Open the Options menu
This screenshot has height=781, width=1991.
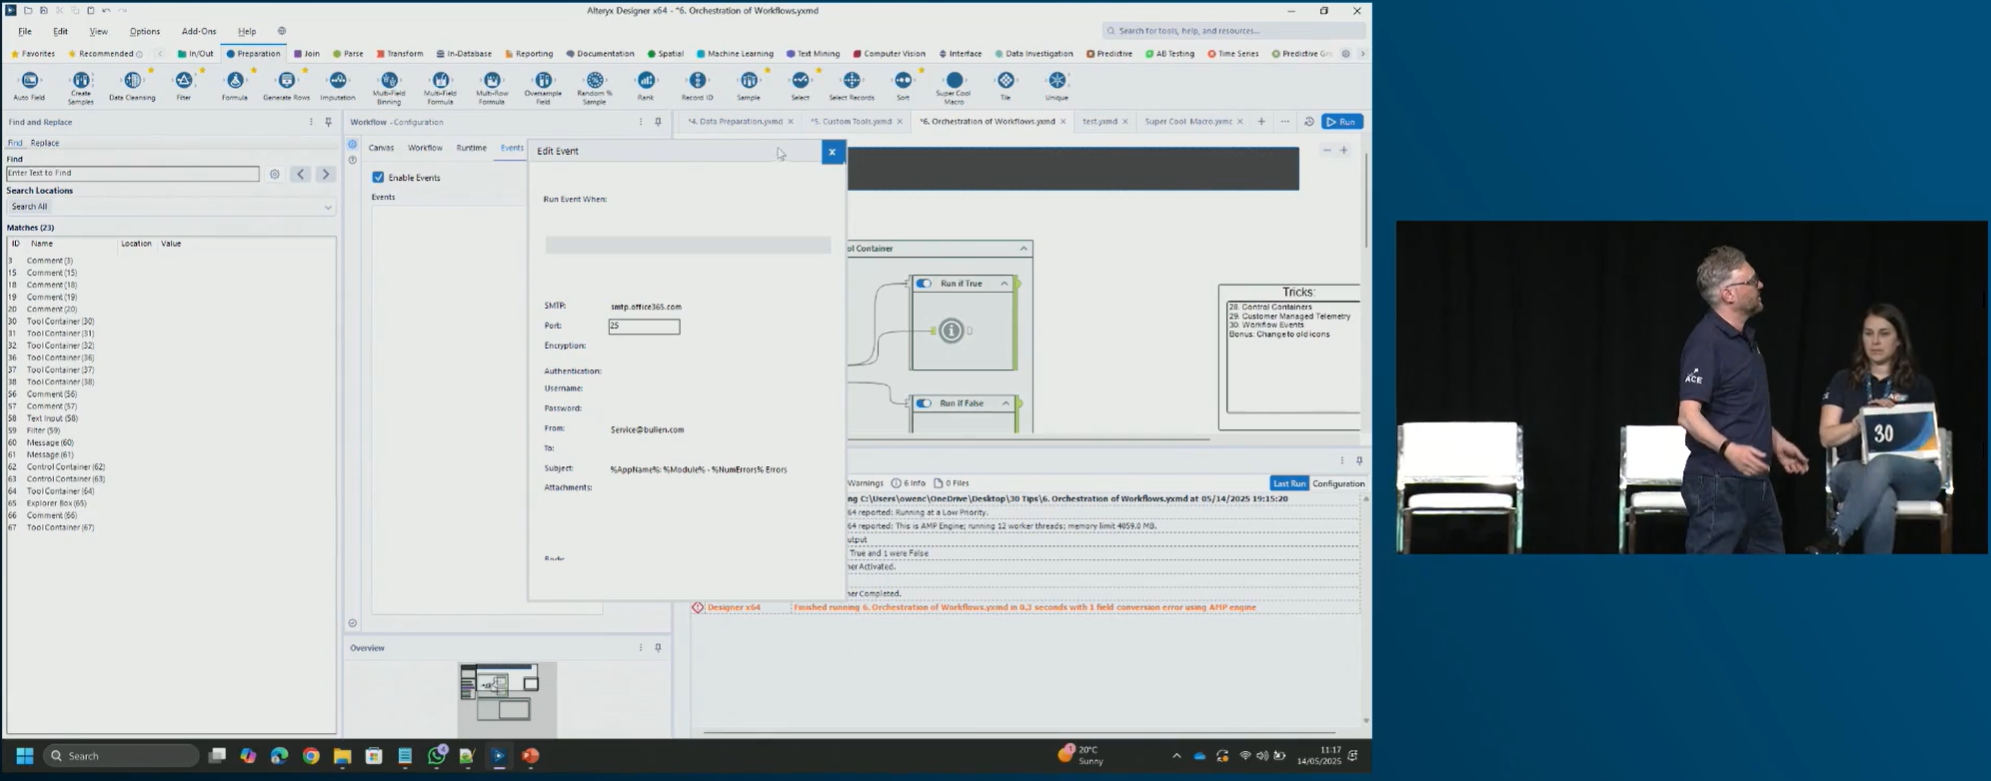click(x=145, y=31)
